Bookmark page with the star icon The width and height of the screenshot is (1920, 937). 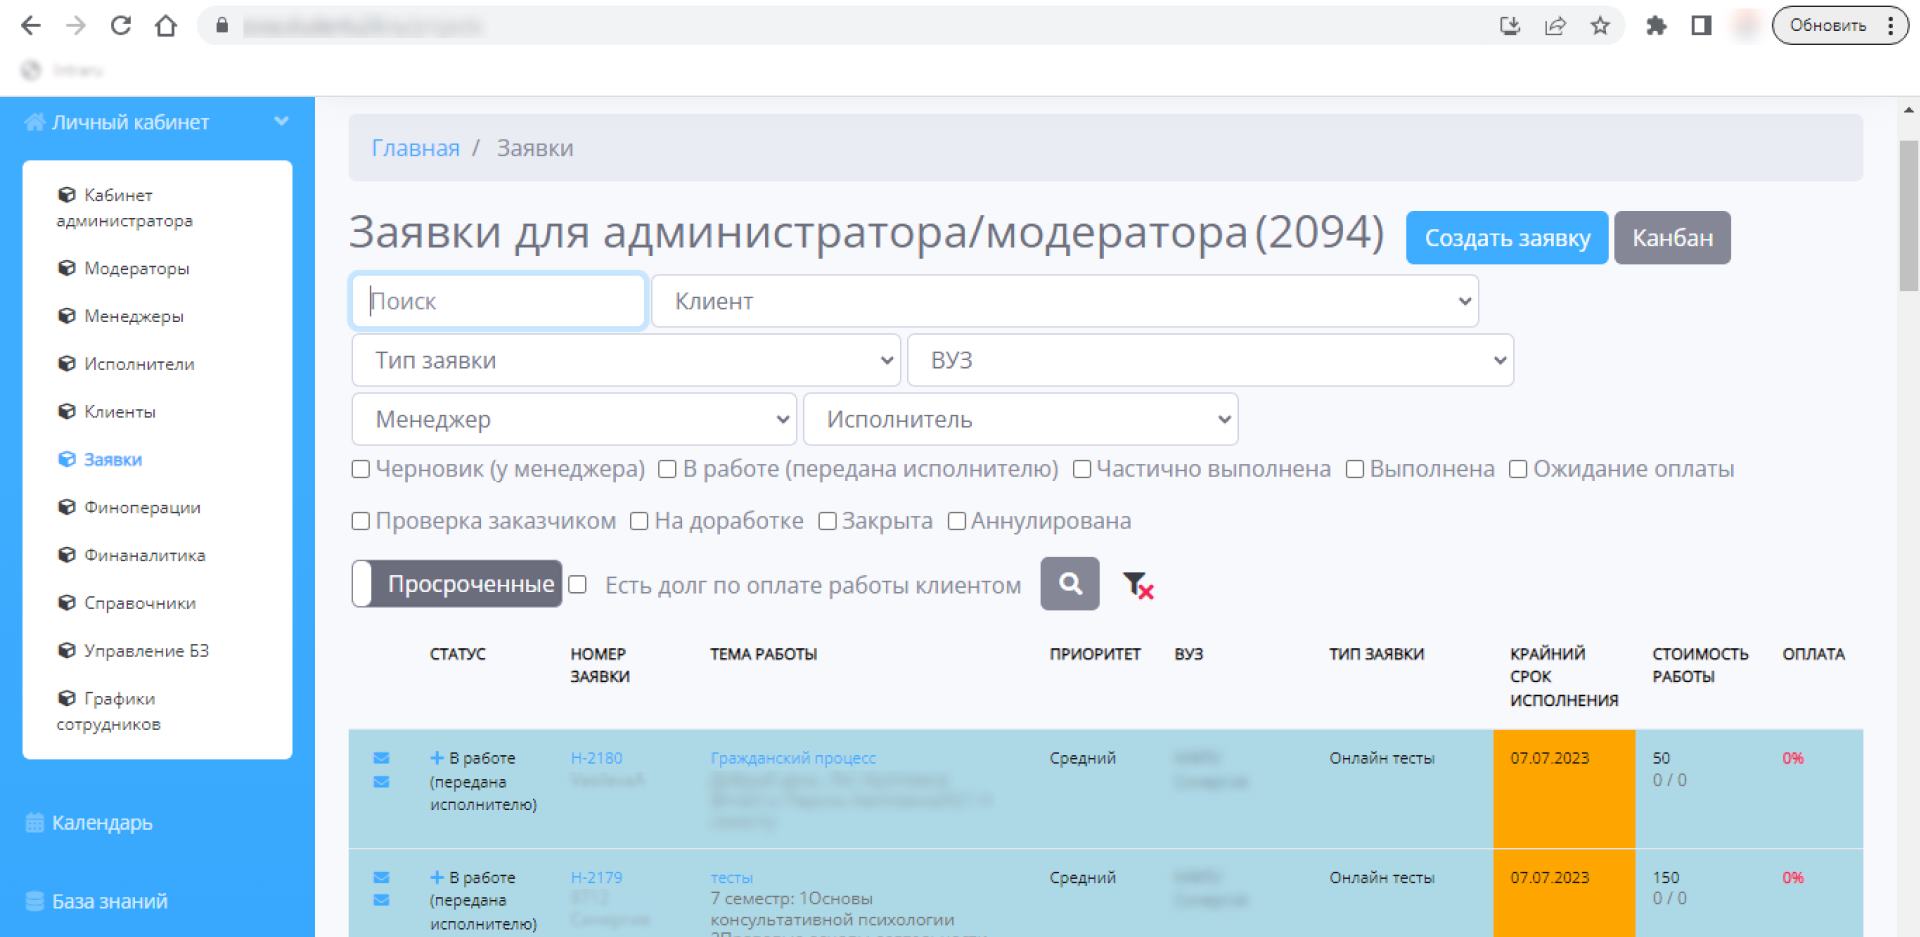[x=1600, y=26]
